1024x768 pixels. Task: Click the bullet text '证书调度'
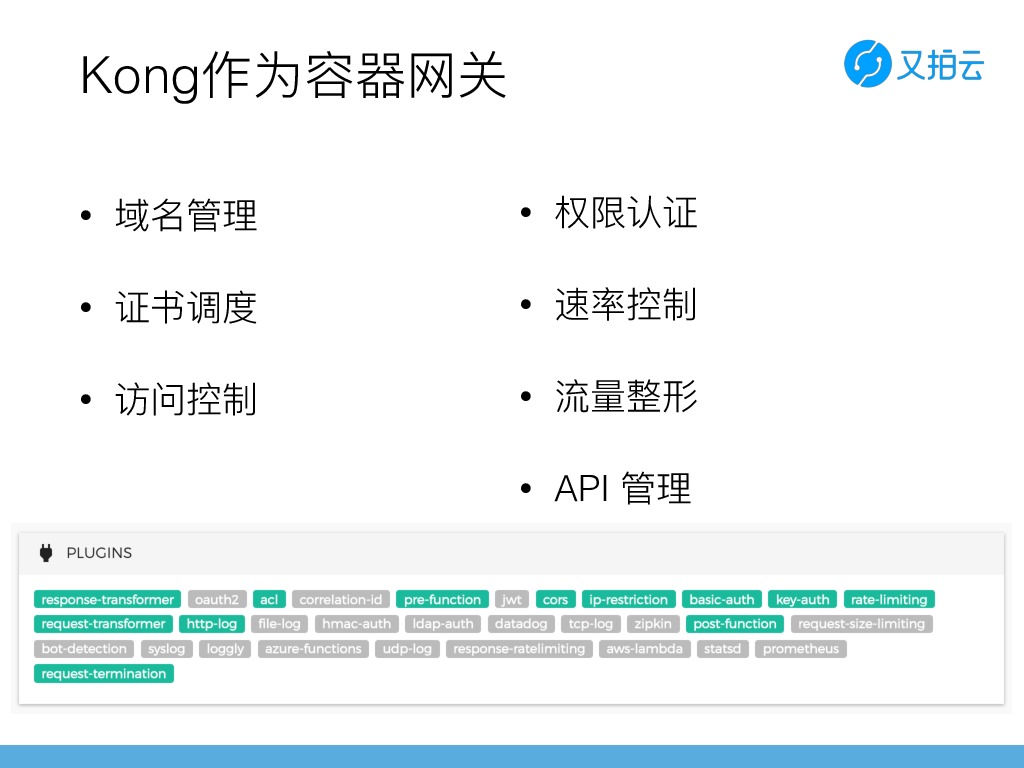click(x=186, y=307)
